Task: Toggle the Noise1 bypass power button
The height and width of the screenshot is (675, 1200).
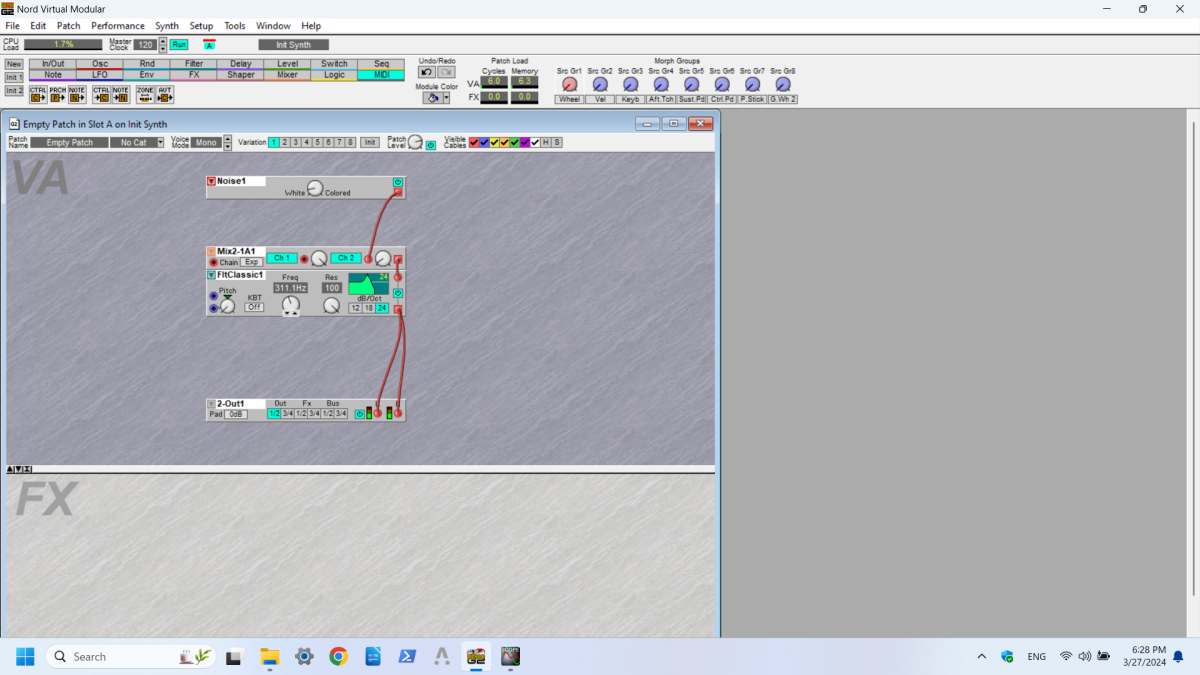Action: click(x=398, y=182)
